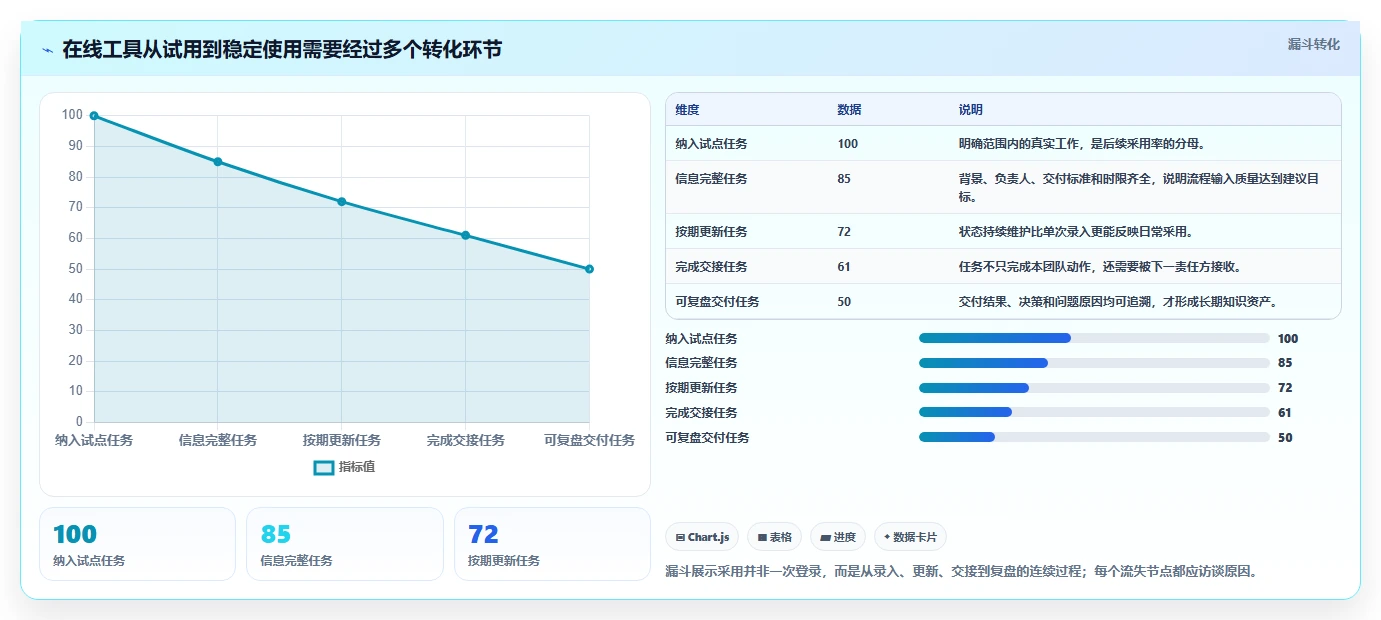Click the 数据卡片 chip

(x=910, y=537)
